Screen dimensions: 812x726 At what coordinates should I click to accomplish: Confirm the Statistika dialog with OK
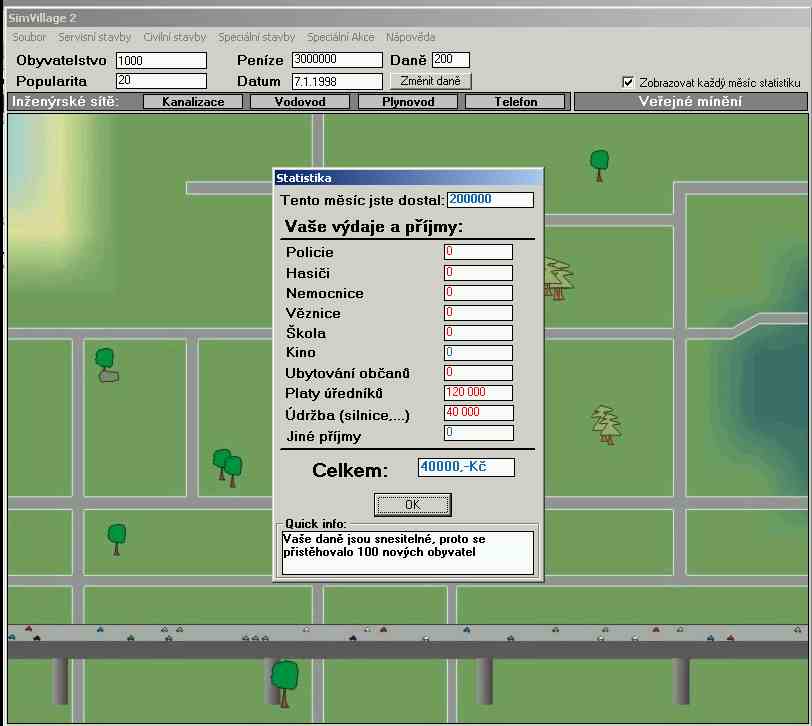[x=413, y=504]
